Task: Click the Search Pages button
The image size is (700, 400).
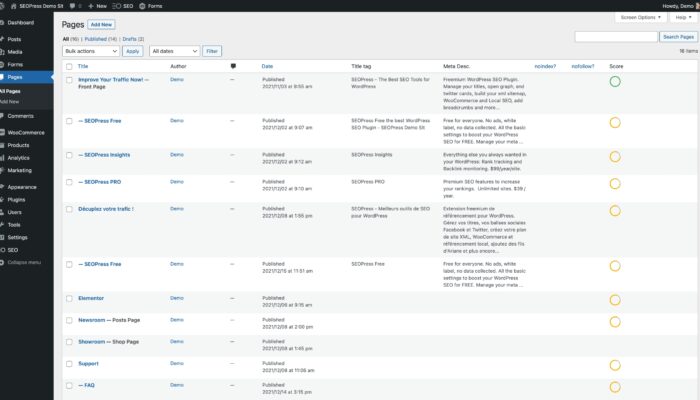Action: pyautogui.click(x=678, y=37)
